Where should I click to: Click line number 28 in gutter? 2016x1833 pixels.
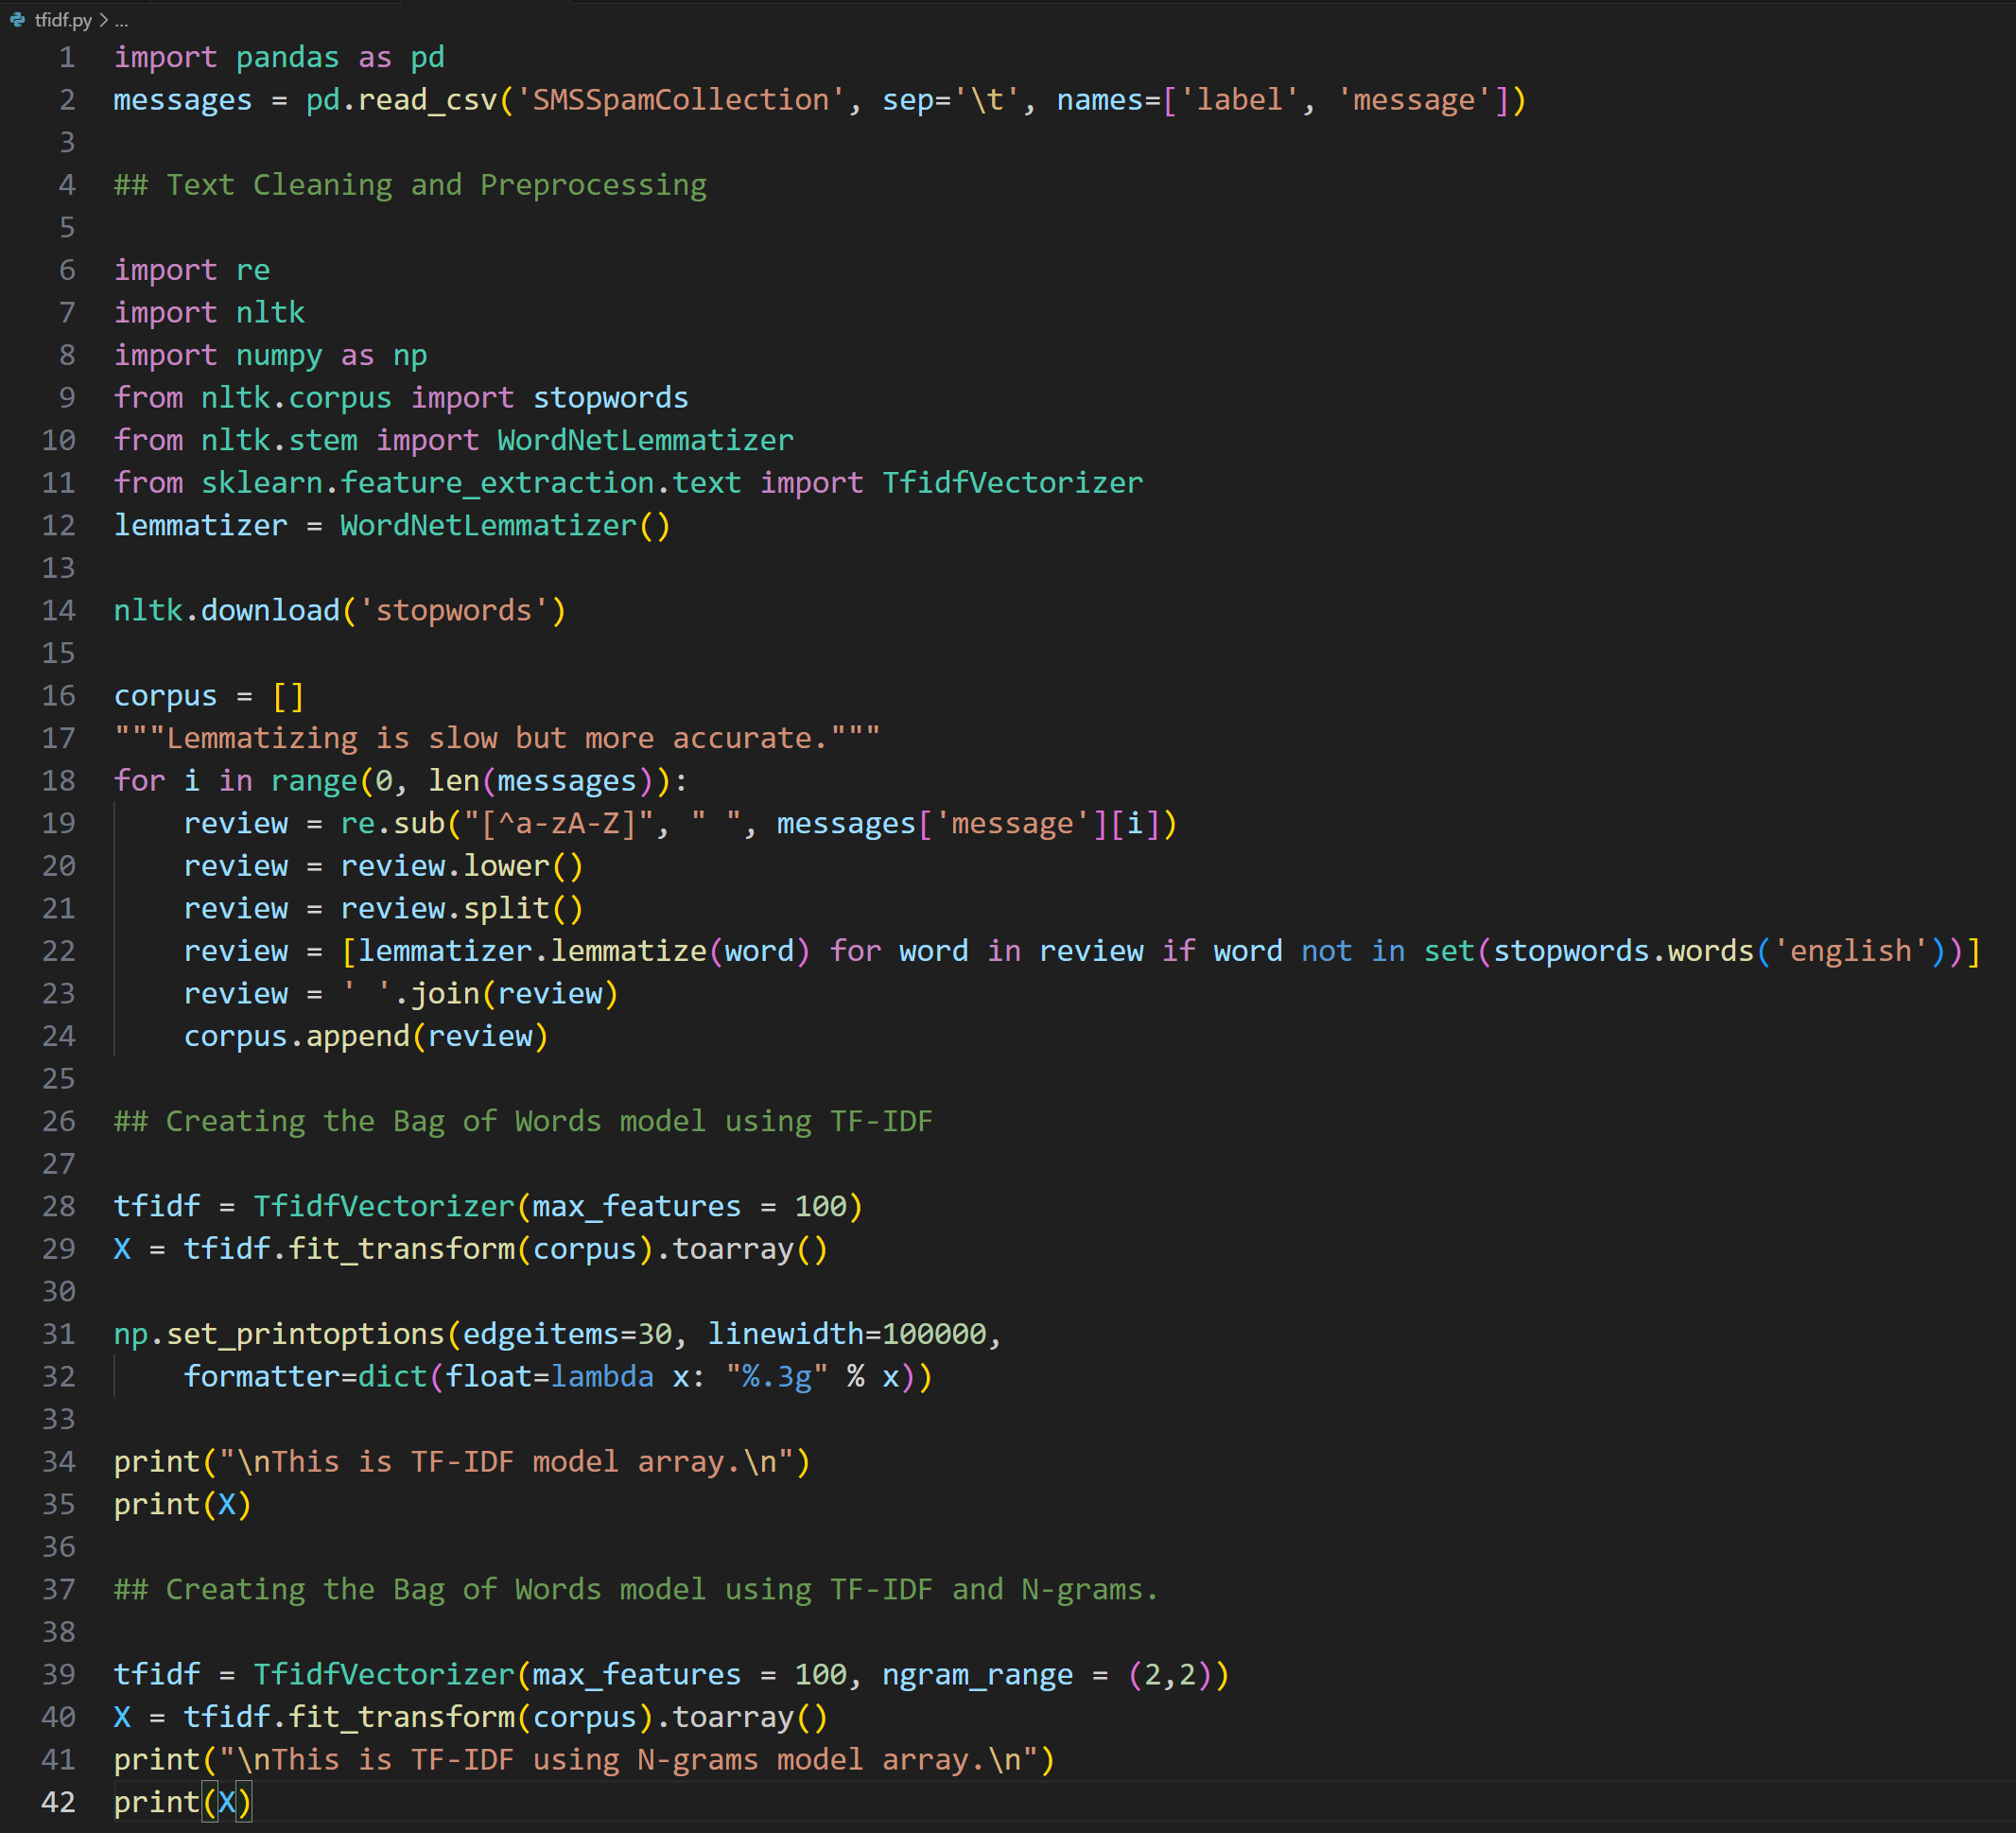(x=58, y=1206)
